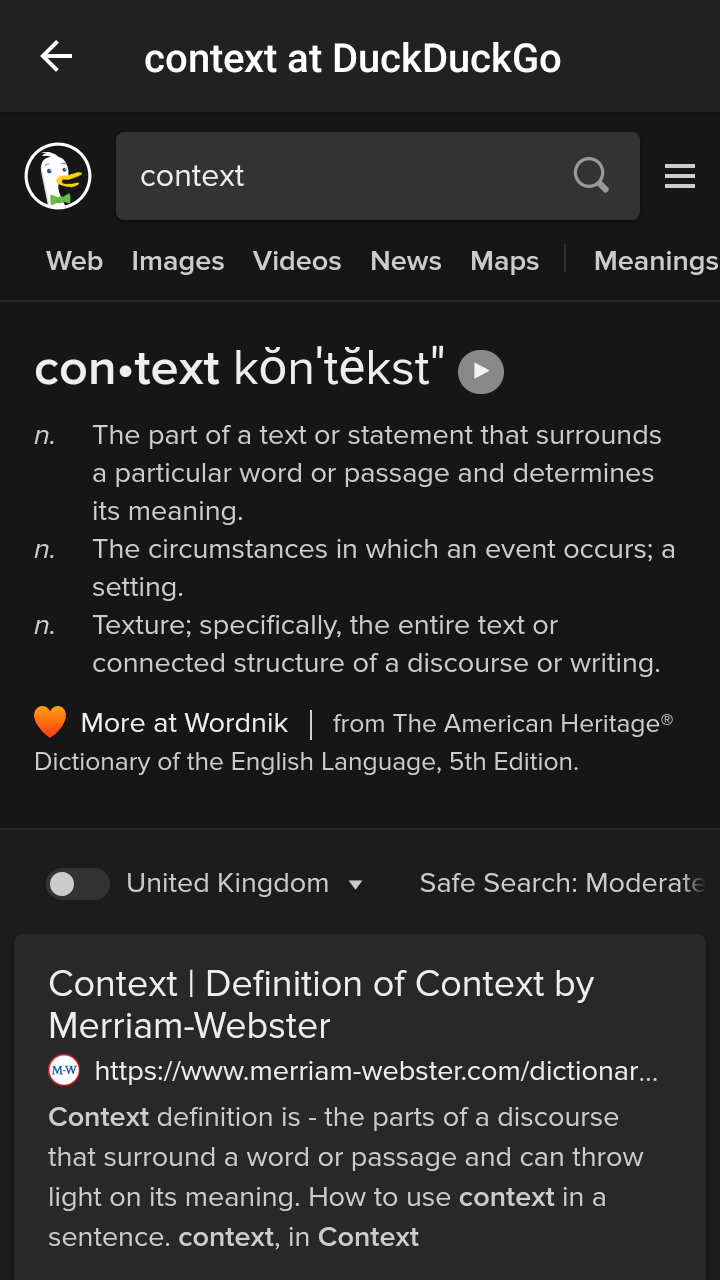Toggle the United Kingdom region switch

pyautogui.click(x=77, y=884)
